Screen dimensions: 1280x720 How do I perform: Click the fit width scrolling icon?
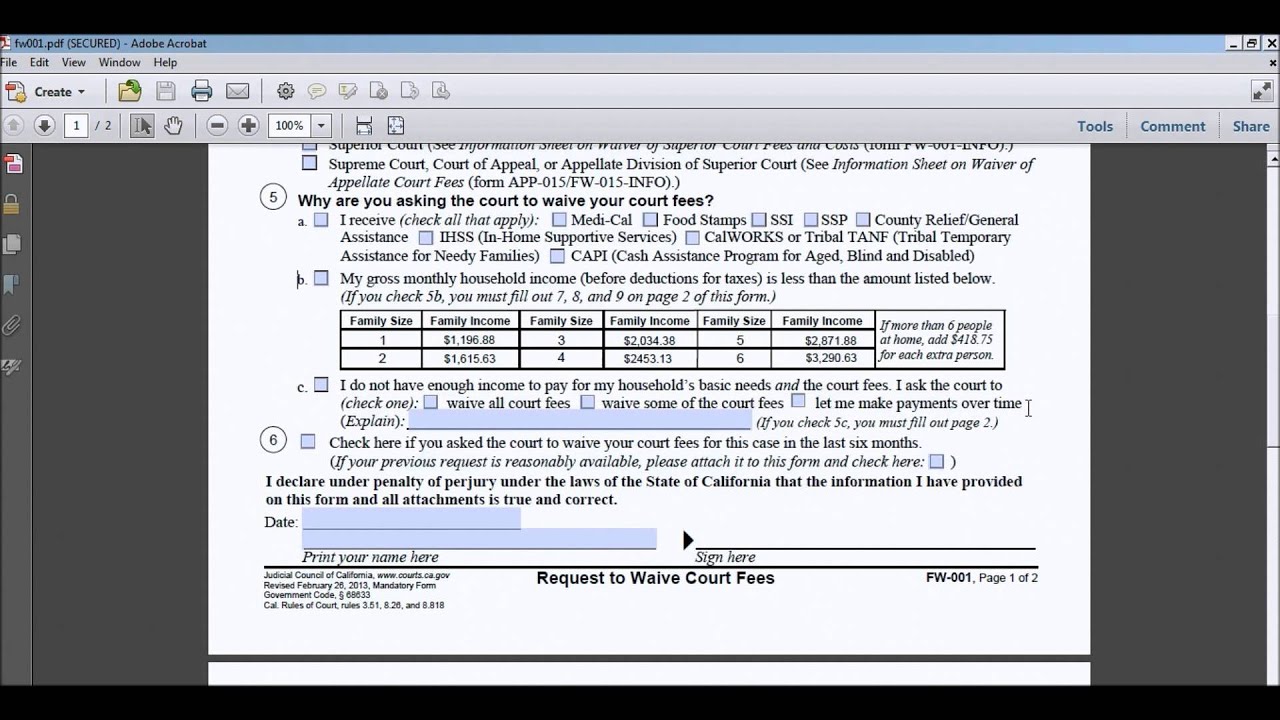tap(364, 125)
